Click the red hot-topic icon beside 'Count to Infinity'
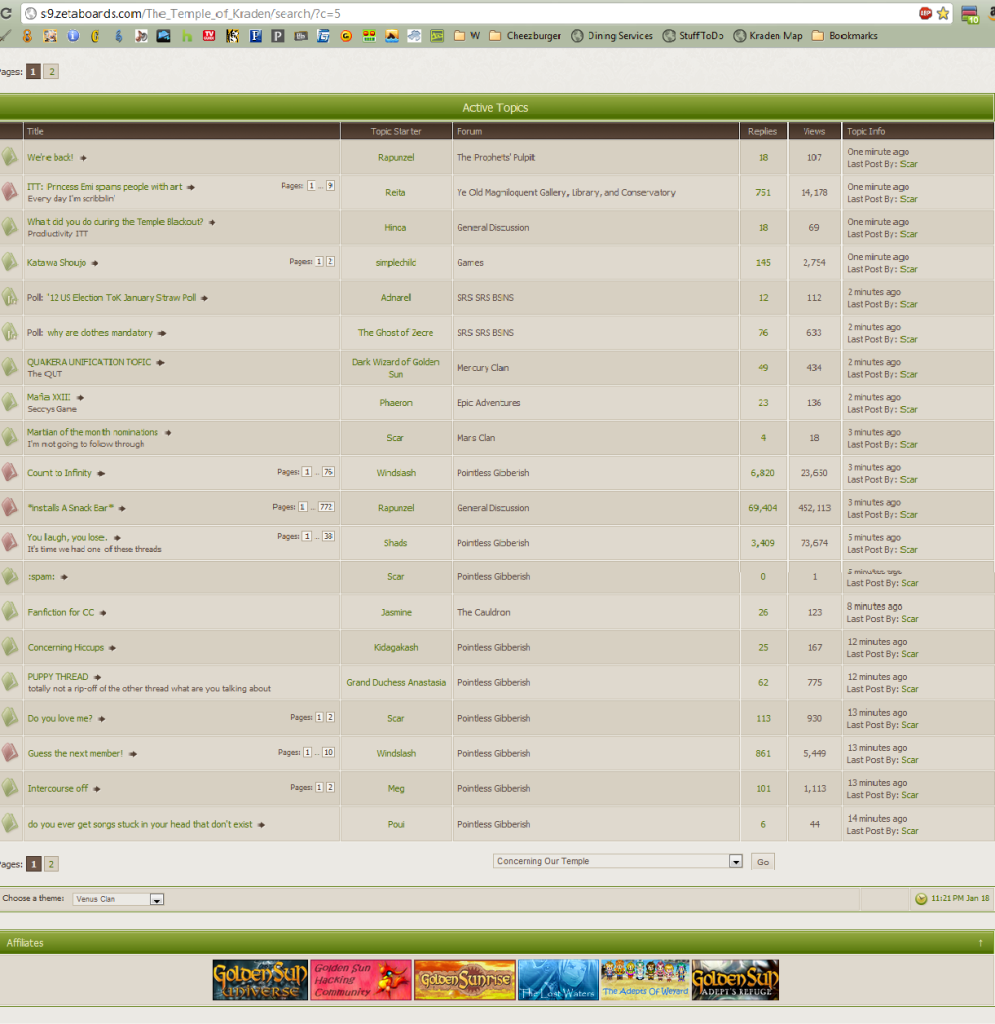 click(x=10, y=472)
